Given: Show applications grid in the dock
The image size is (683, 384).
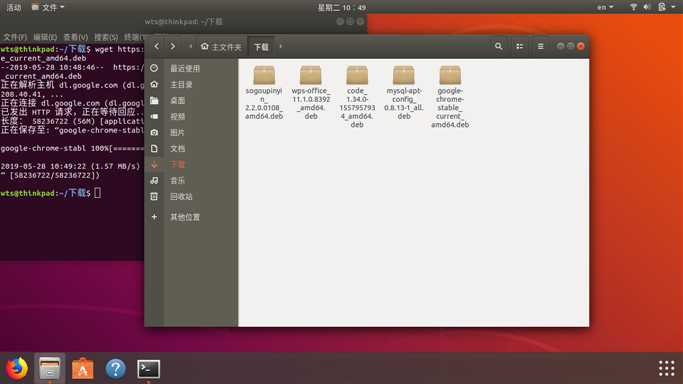Looking at the screenshot, I should point(666,368).
